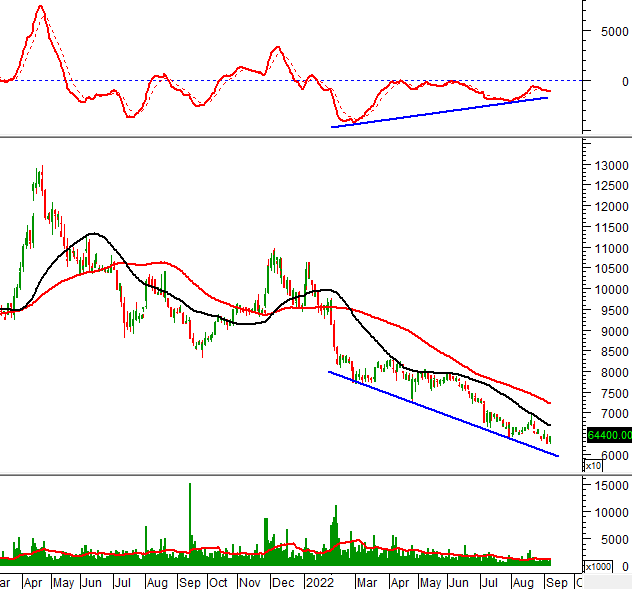Click the highest candlestick peak near 13000
632x589 pixels.
click(39, 170)
